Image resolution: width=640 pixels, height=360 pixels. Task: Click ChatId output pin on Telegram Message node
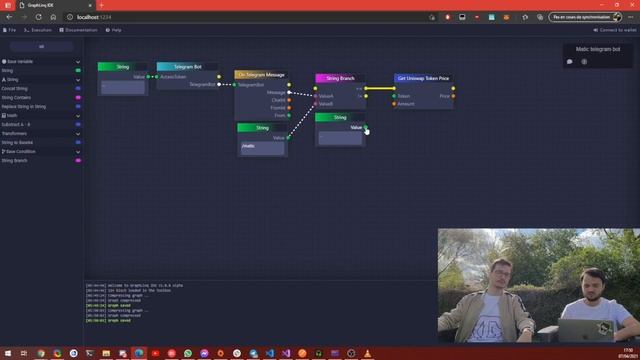click(289, 100)
